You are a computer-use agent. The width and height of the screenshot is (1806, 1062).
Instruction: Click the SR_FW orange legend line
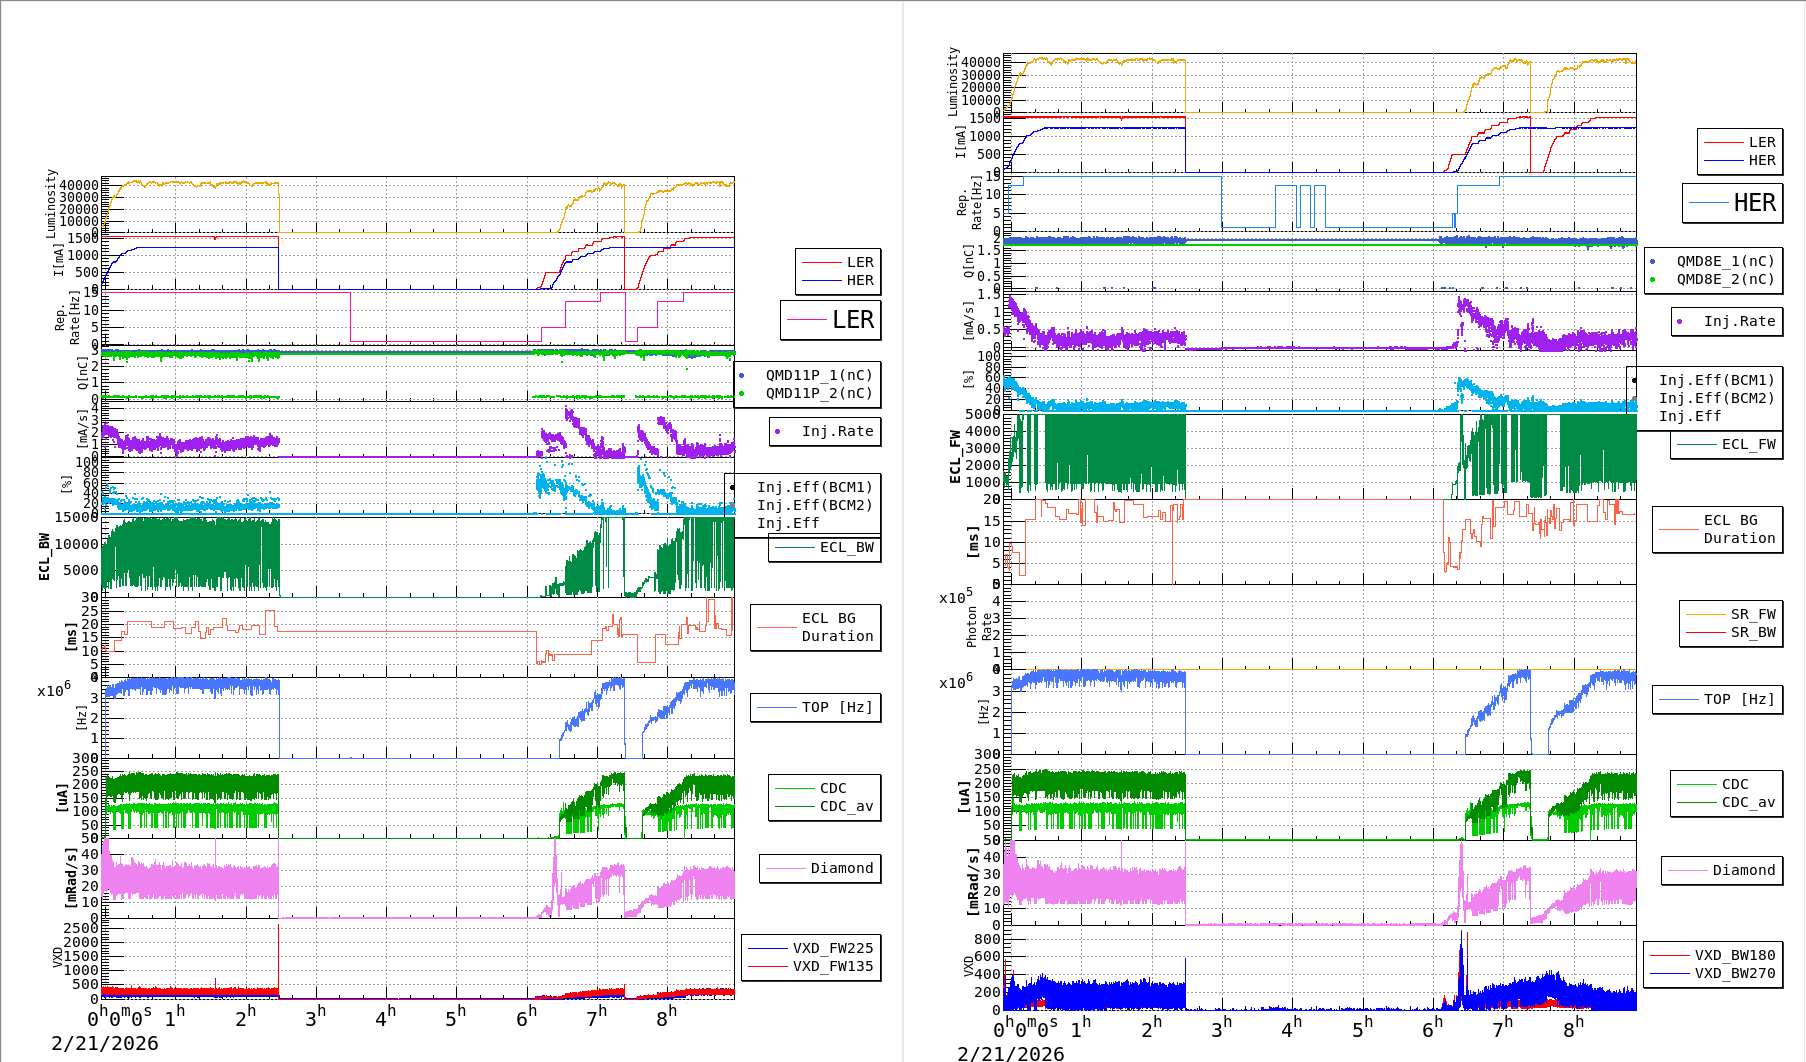pos(1705,614)
